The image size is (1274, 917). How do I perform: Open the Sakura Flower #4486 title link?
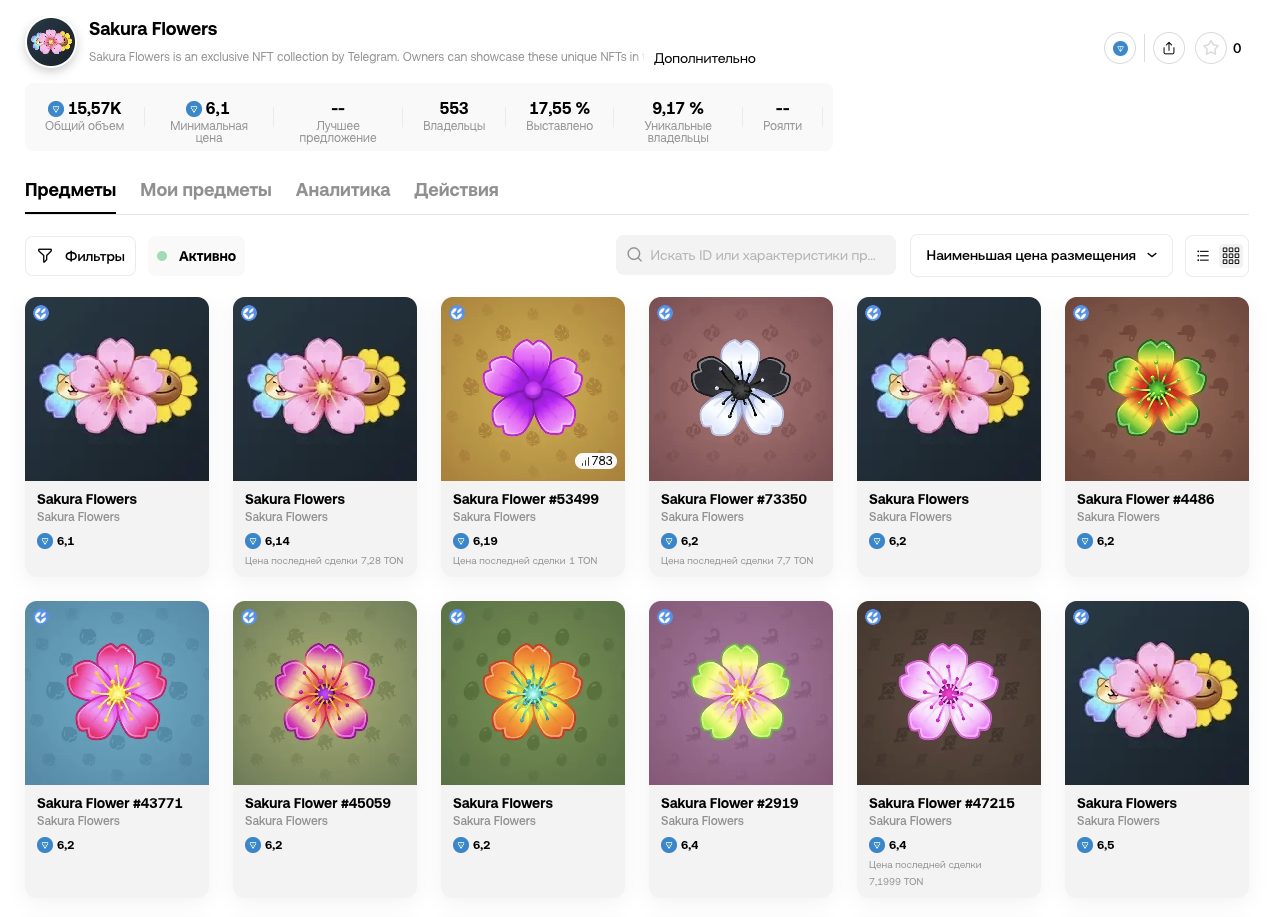point(1146,499)
